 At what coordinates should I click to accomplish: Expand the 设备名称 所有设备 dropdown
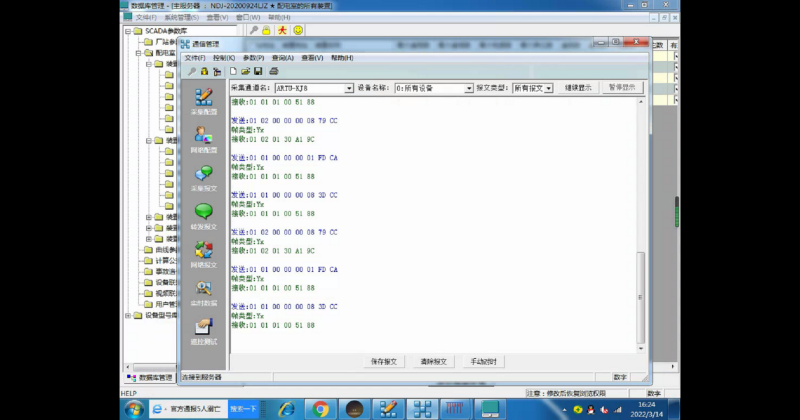[x=468, y=88]
